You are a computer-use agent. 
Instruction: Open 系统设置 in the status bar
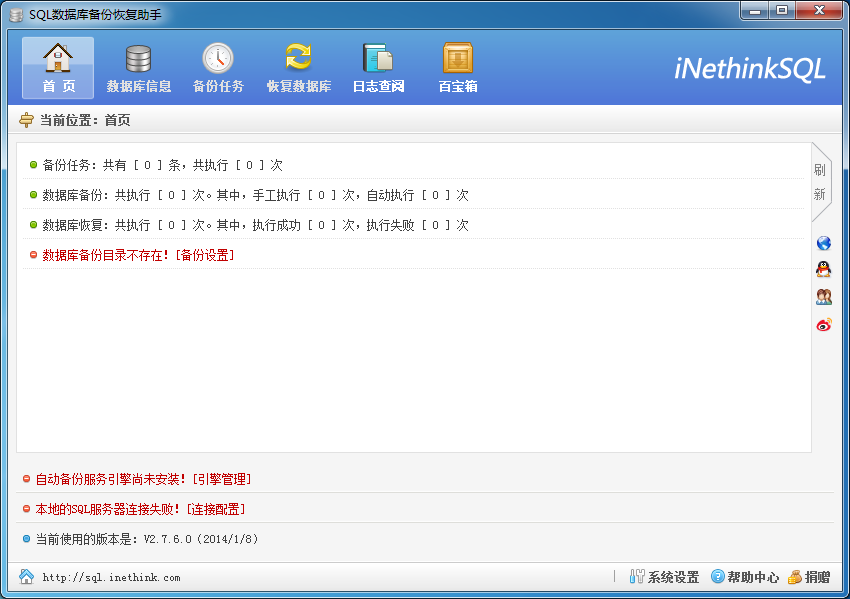tap(664, 577)
